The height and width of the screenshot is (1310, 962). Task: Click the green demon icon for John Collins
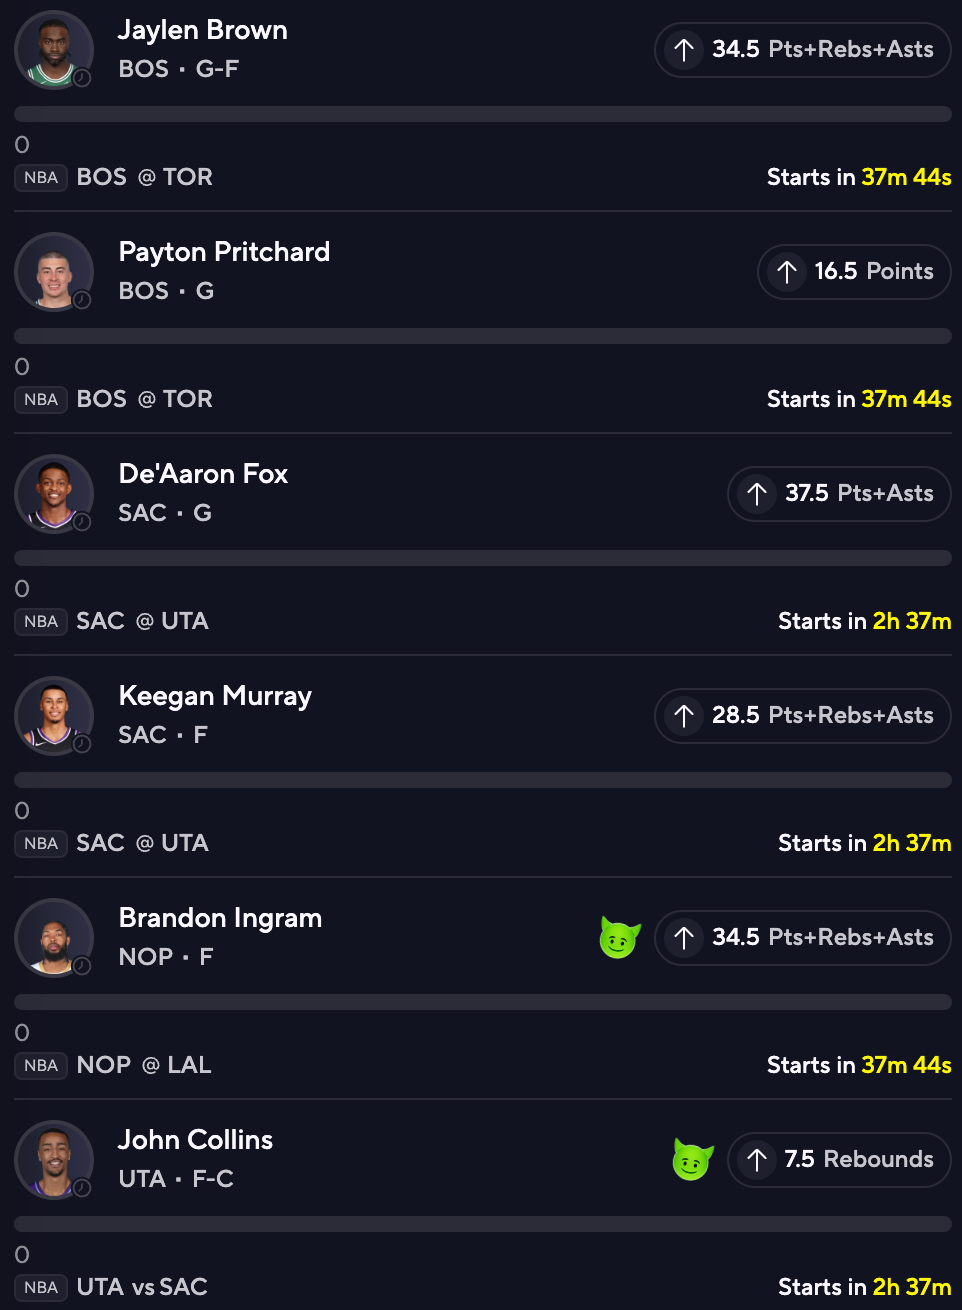point(692,1160)
